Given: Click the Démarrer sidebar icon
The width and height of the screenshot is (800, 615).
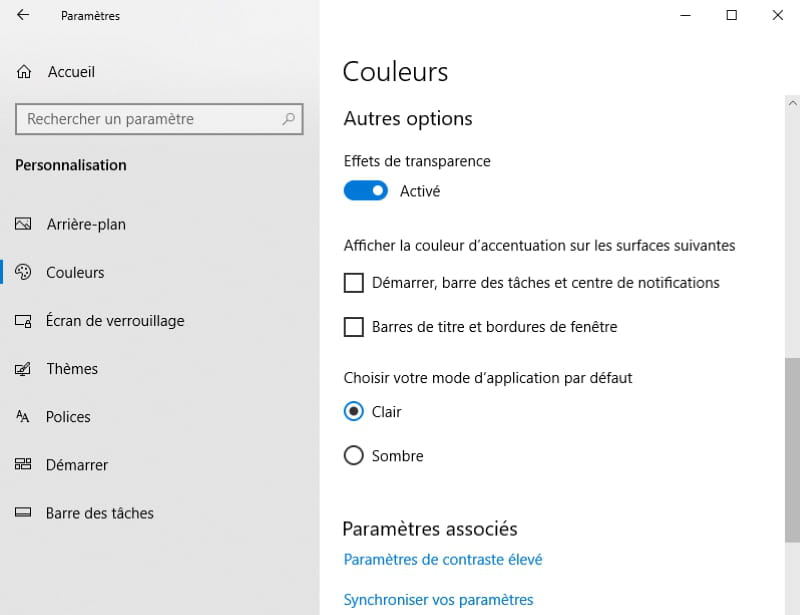Looking at the screenshot, I should [x=24, y=465].
